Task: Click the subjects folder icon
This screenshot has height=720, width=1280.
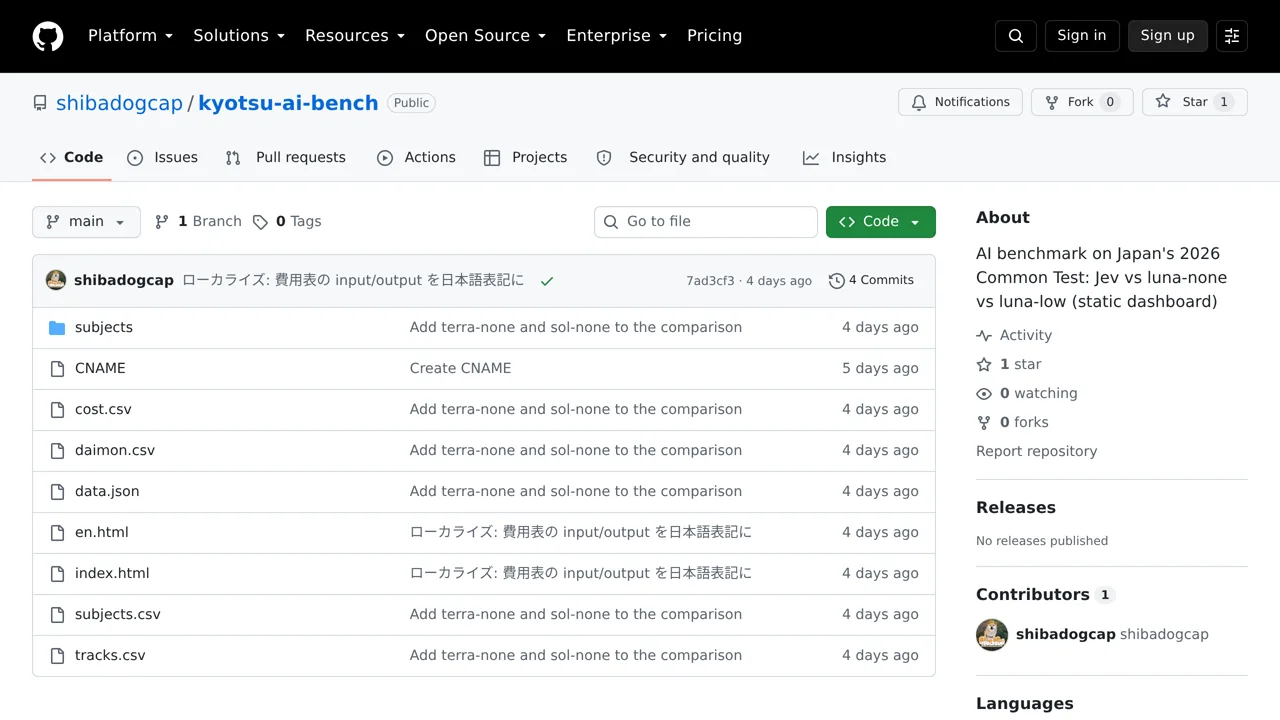Action: [x=57, y=328]
